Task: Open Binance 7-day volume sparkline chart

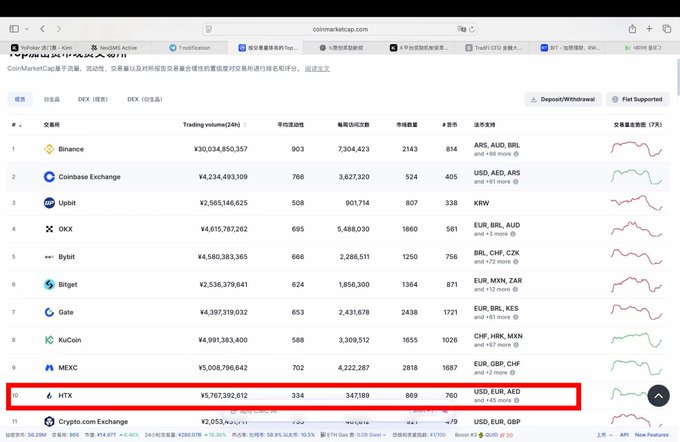Action: (x=637, y=149)
